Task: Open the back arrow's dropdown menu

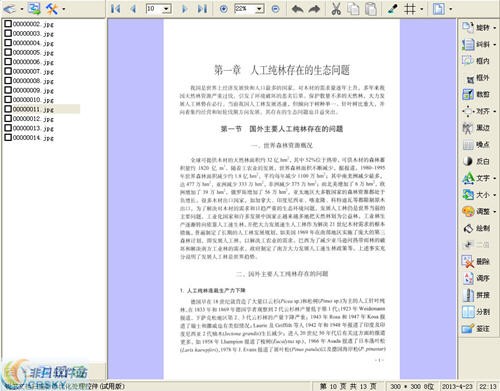Action: [x=22, y=9]
